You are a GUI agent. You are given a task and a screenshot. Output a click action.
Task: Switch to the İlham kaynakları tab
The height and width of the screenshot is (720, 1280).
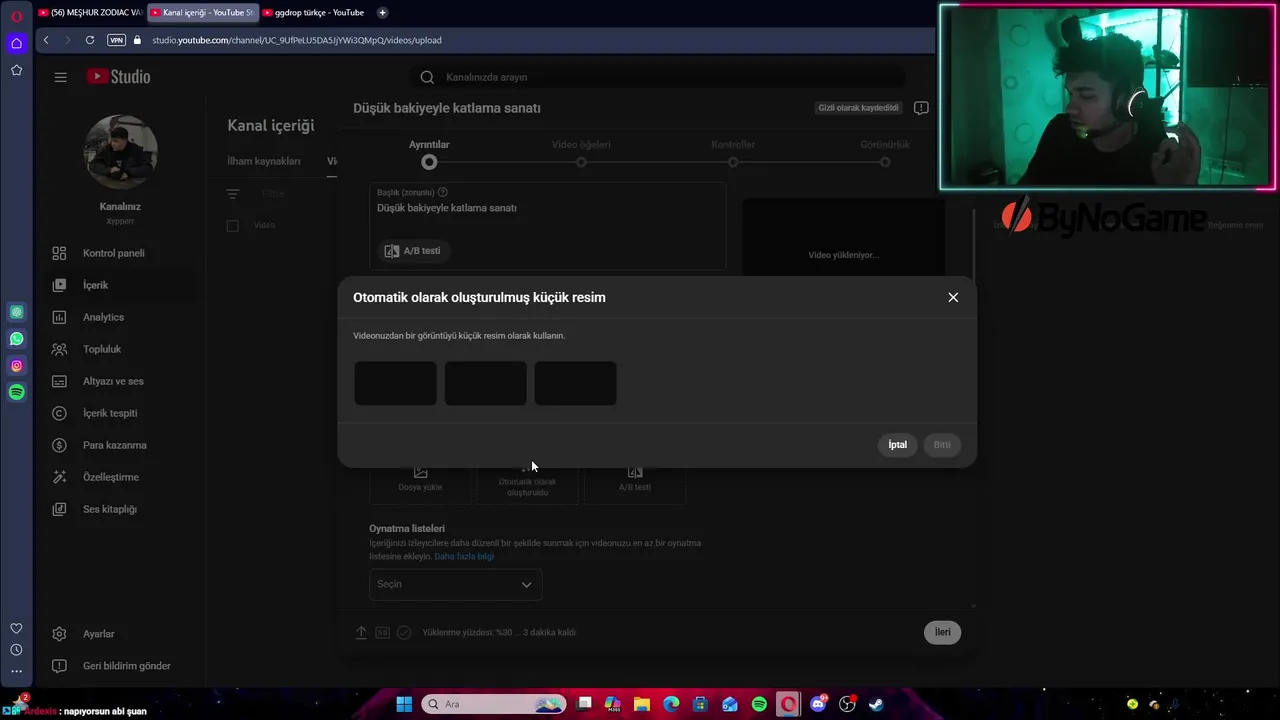[x=264, y=161]
